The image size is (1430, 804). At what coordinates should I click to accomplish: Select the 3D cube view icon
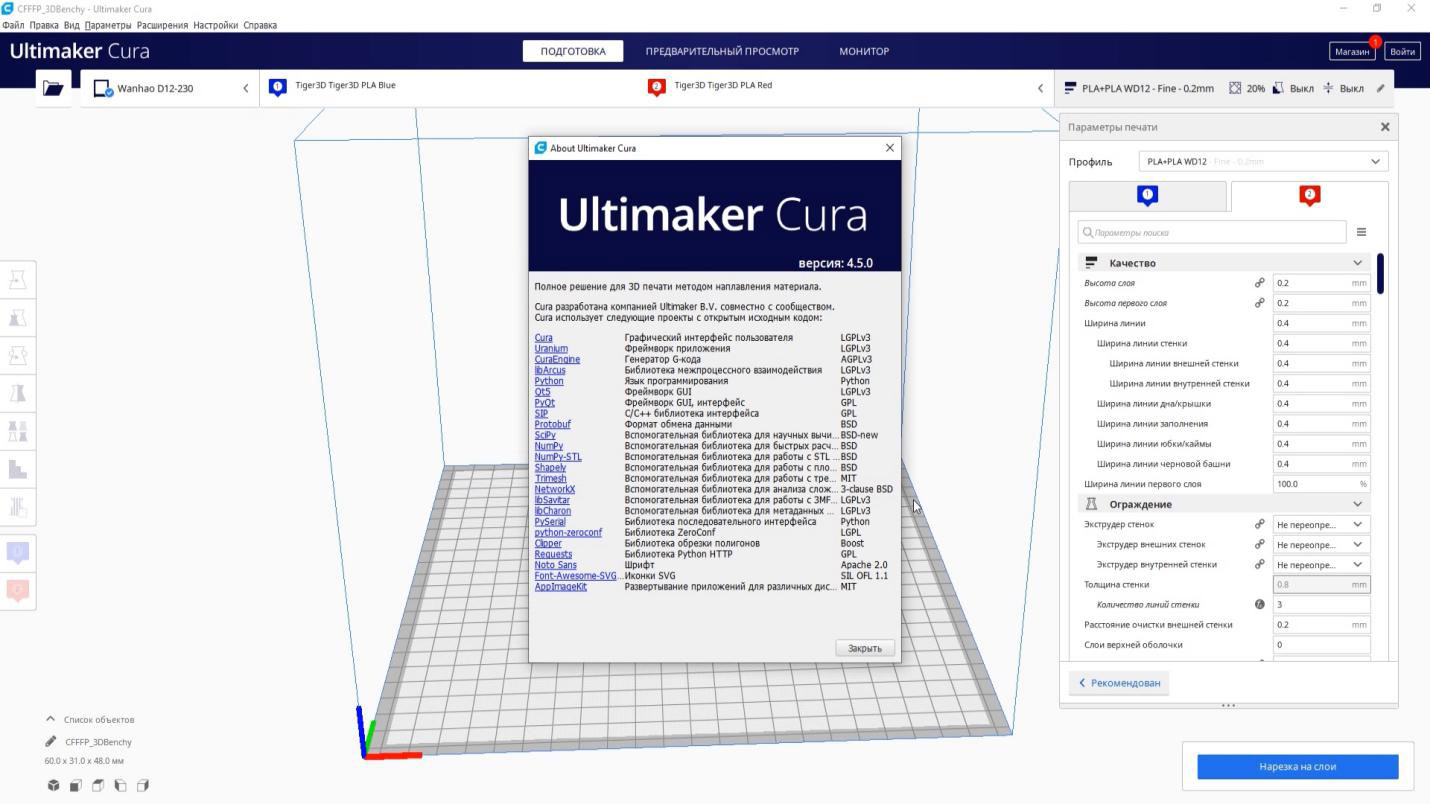click(53, 786)
